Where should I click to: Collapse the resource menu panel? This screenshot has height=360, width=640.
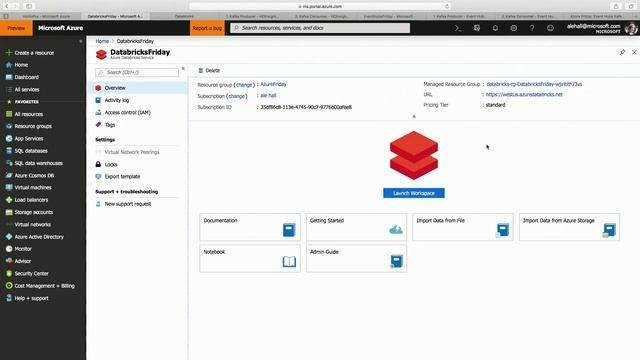pyautogui.click(x=183, y=69)
